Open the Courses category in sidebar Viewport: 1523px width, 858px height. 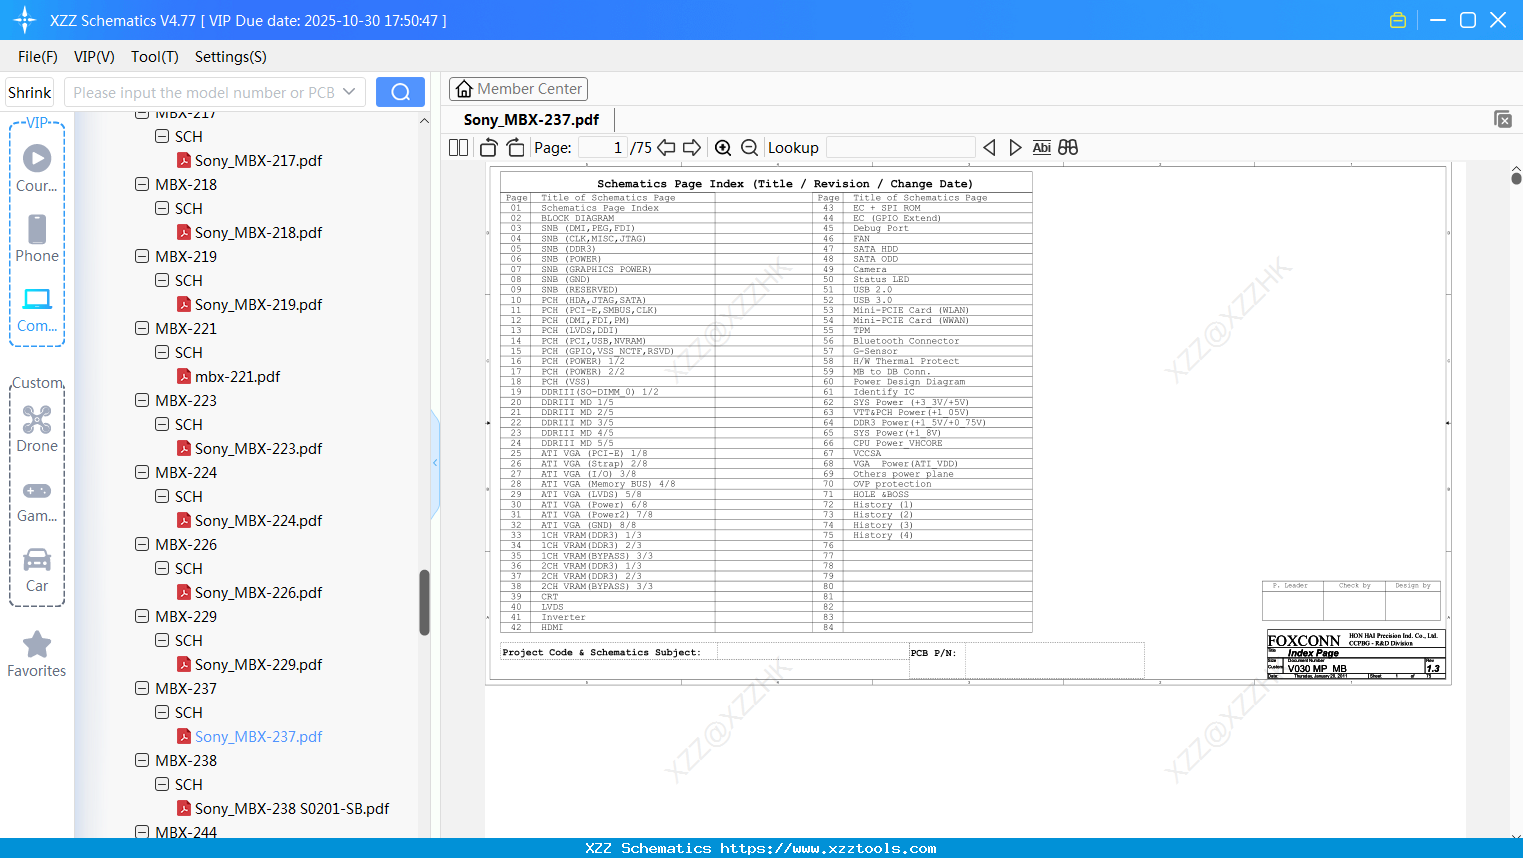pos(37,168)
